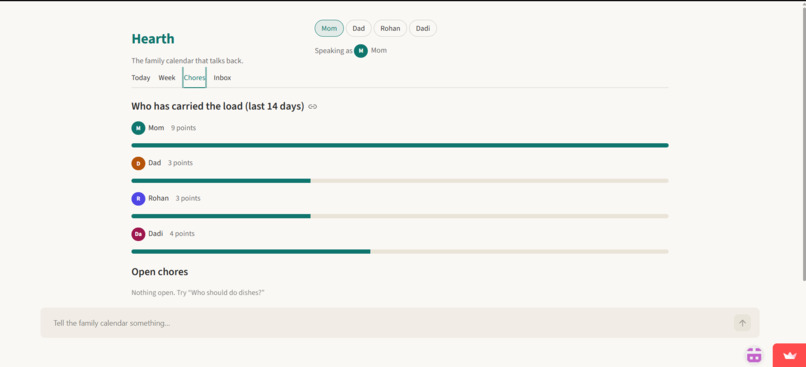The height and width of the screenshot is (367, 806).
Task: Click the "9 points" label
Action: pos(184,128)
